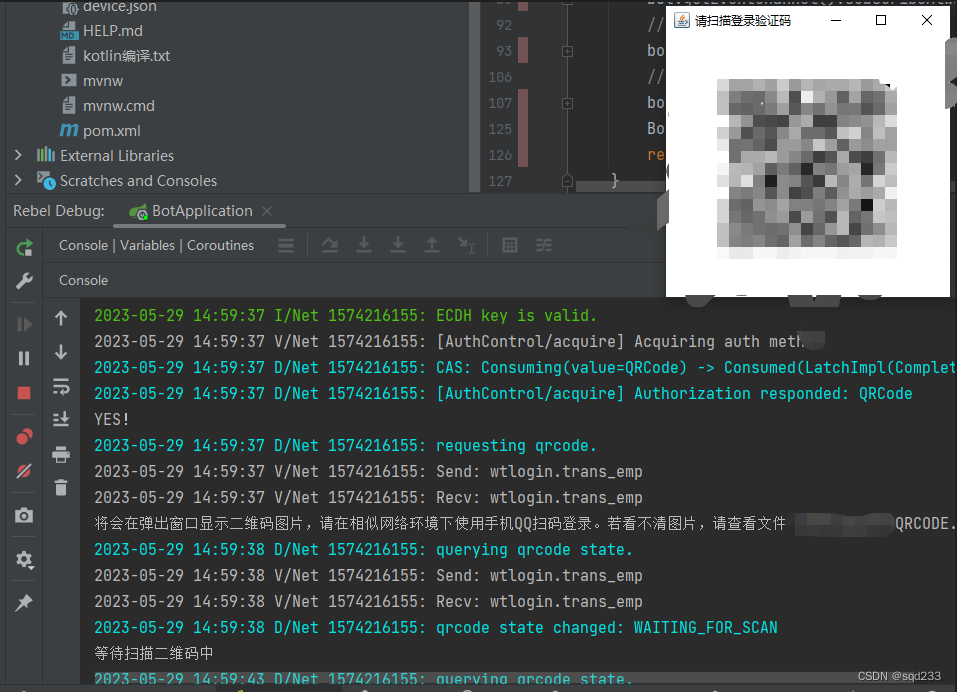
Task: Print the console contents
Action: click(x=61, y=454)
